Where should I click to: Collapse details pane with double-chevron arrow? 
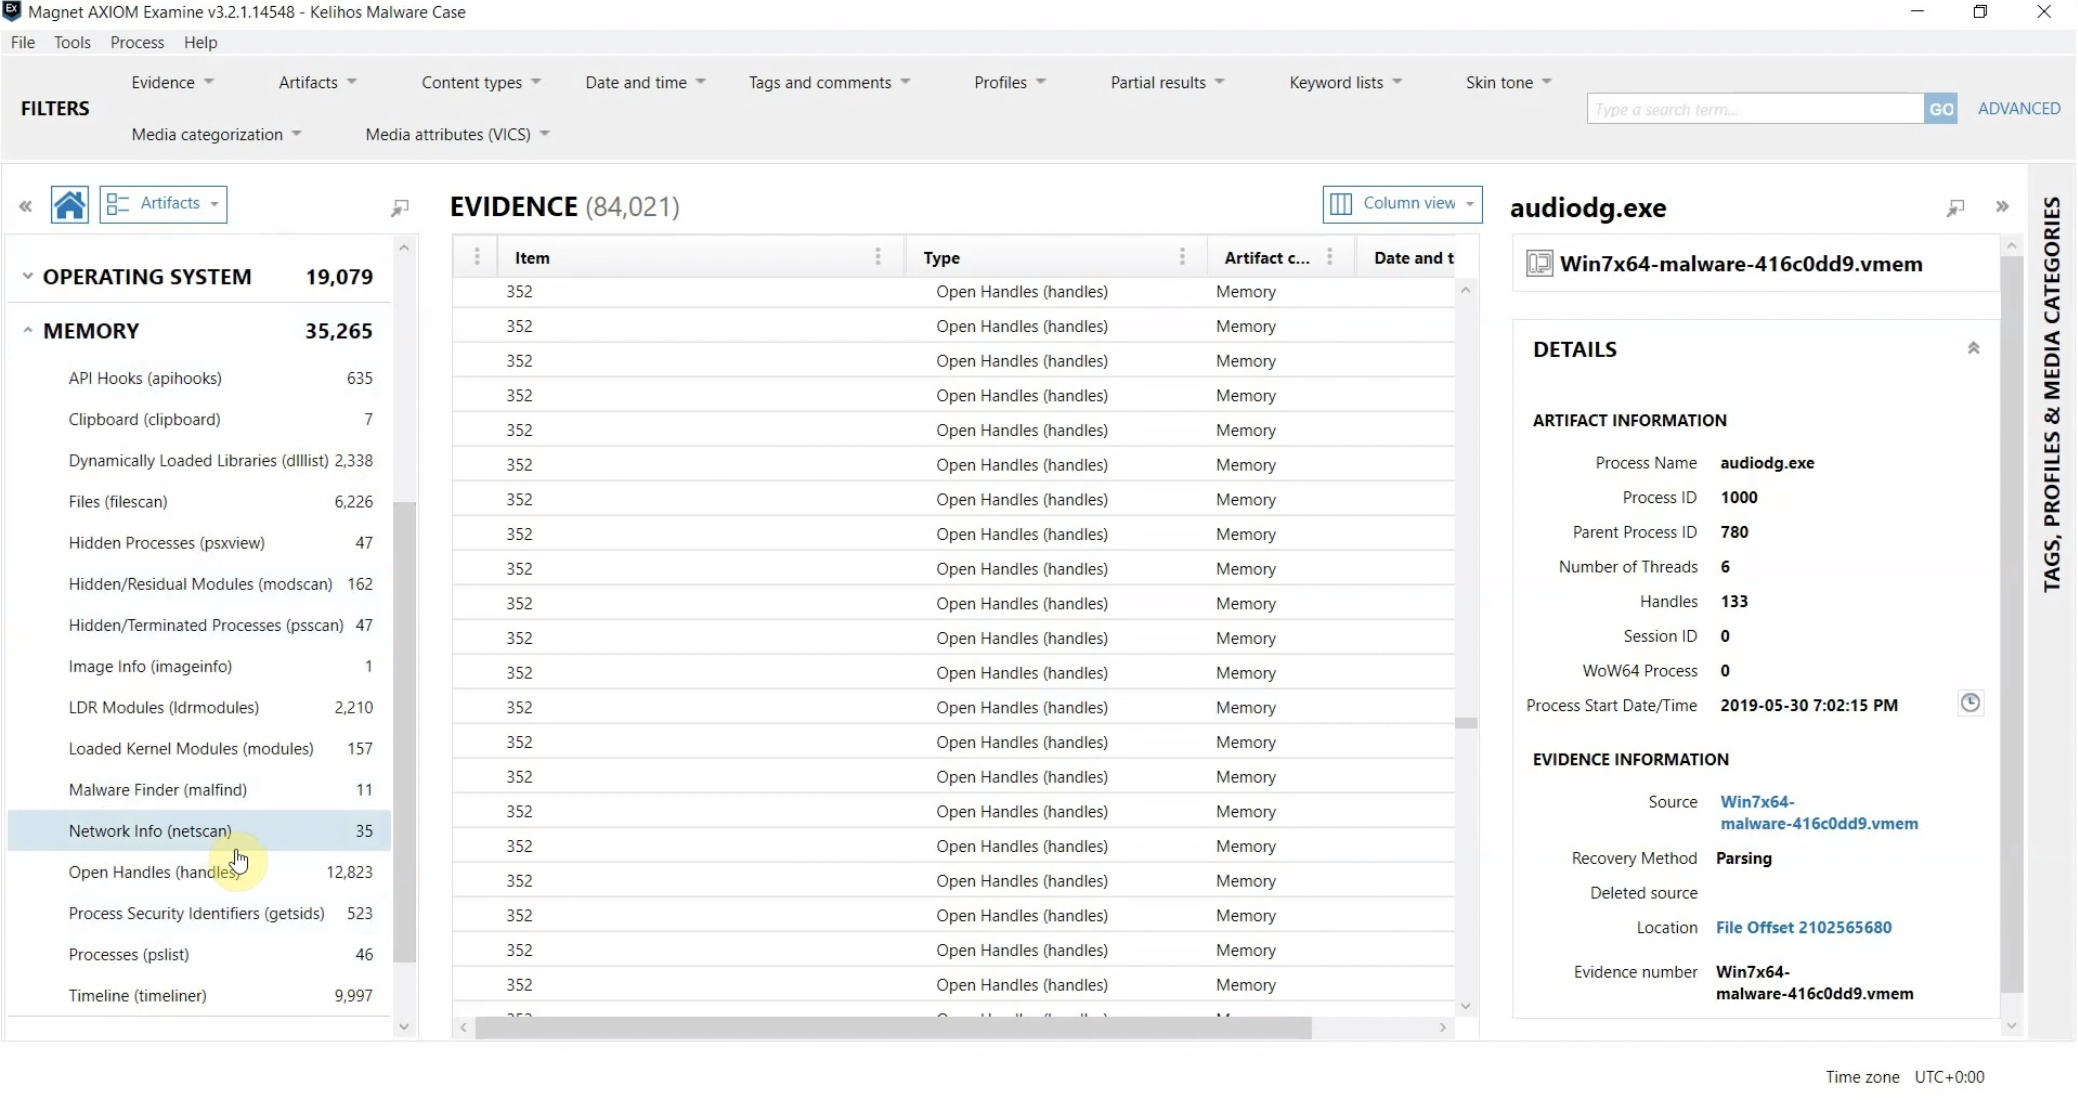[x=2002, y=206]
